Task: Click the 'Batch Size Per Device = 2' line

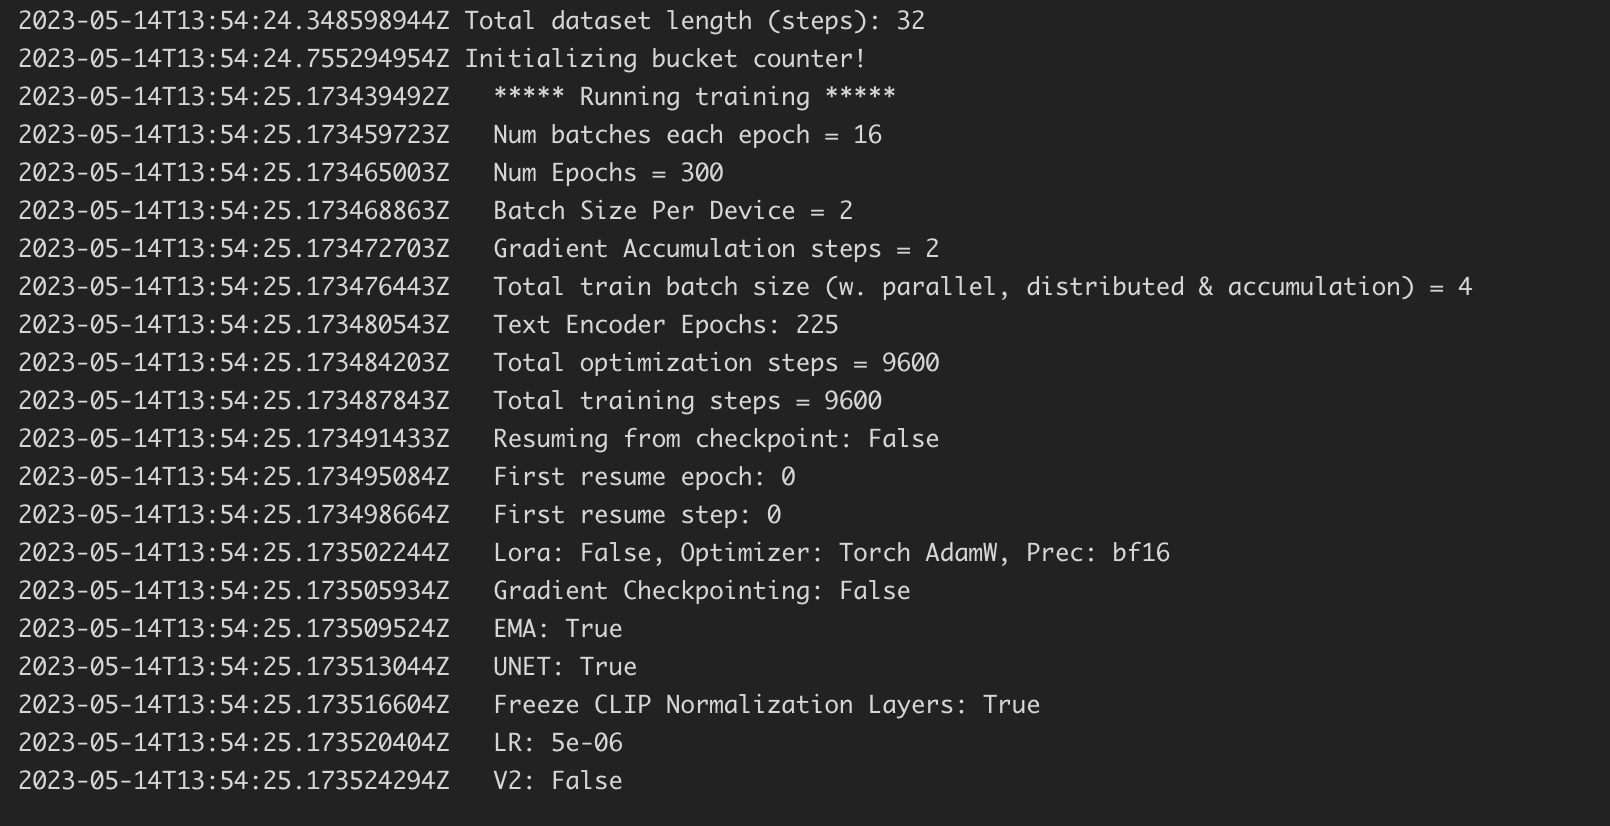Action: pyautogui.click(x=672, y=211)
